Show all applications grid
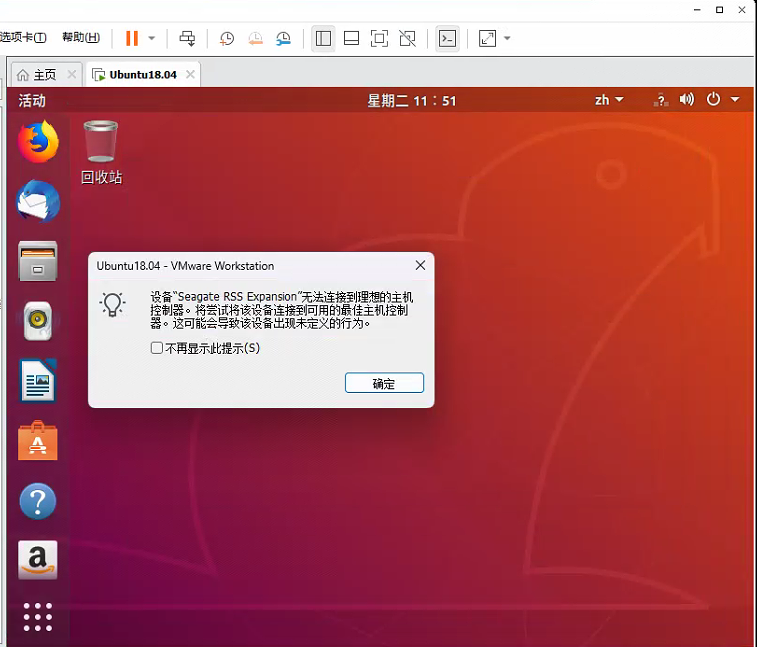Screen dimensions: 757x647 pyautogui.click(x=38, y=617)
